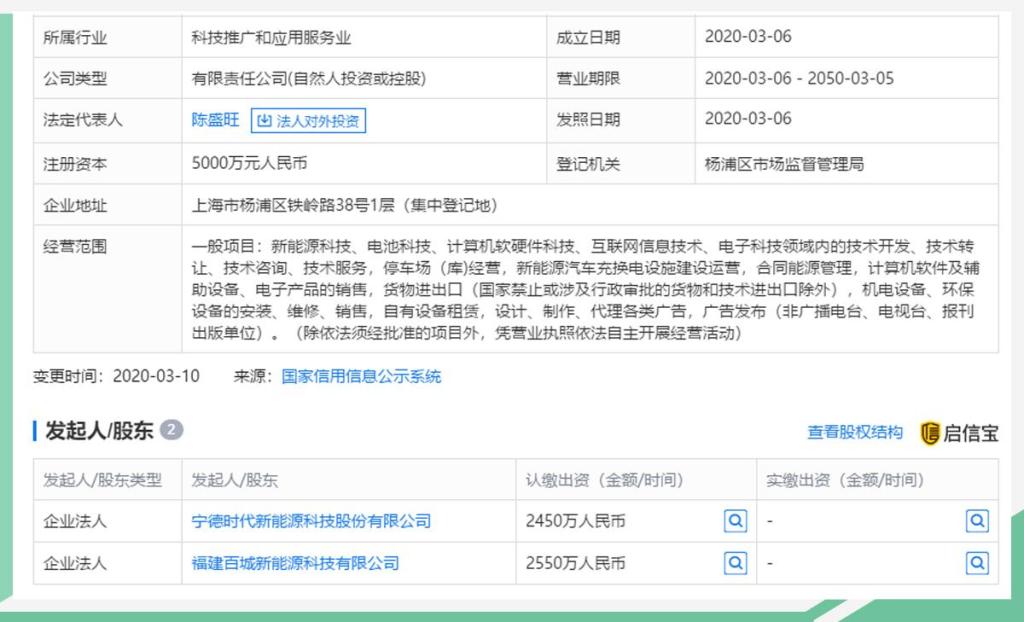Open paid-in capital magnifier in the 福建百城 row
Screen dimensions: 1024x622
point(977,563)
